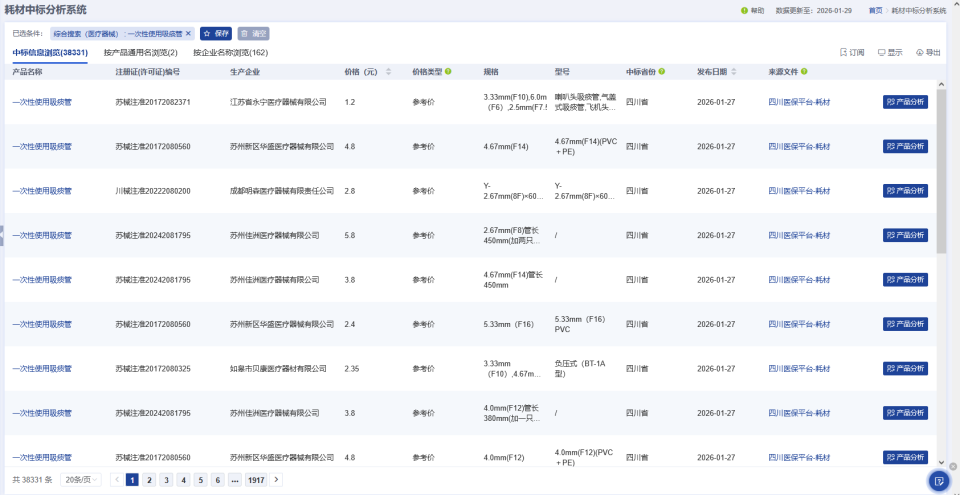Click the next page arrow
Image resolution: width=960 pixels, height=495 pixels.
(276, 480)
